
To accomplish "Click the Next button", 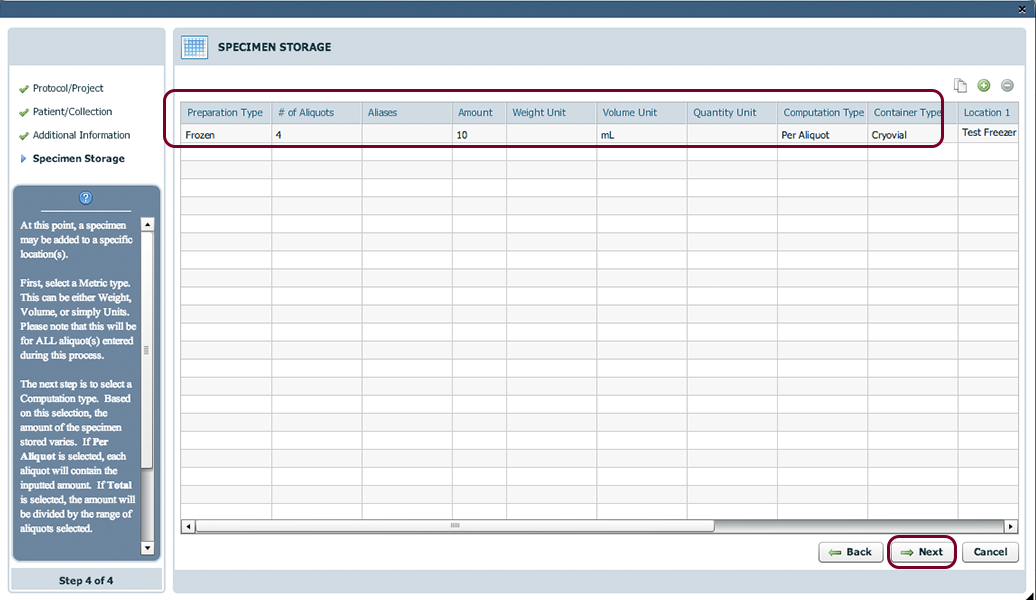I will click(922, 552).
